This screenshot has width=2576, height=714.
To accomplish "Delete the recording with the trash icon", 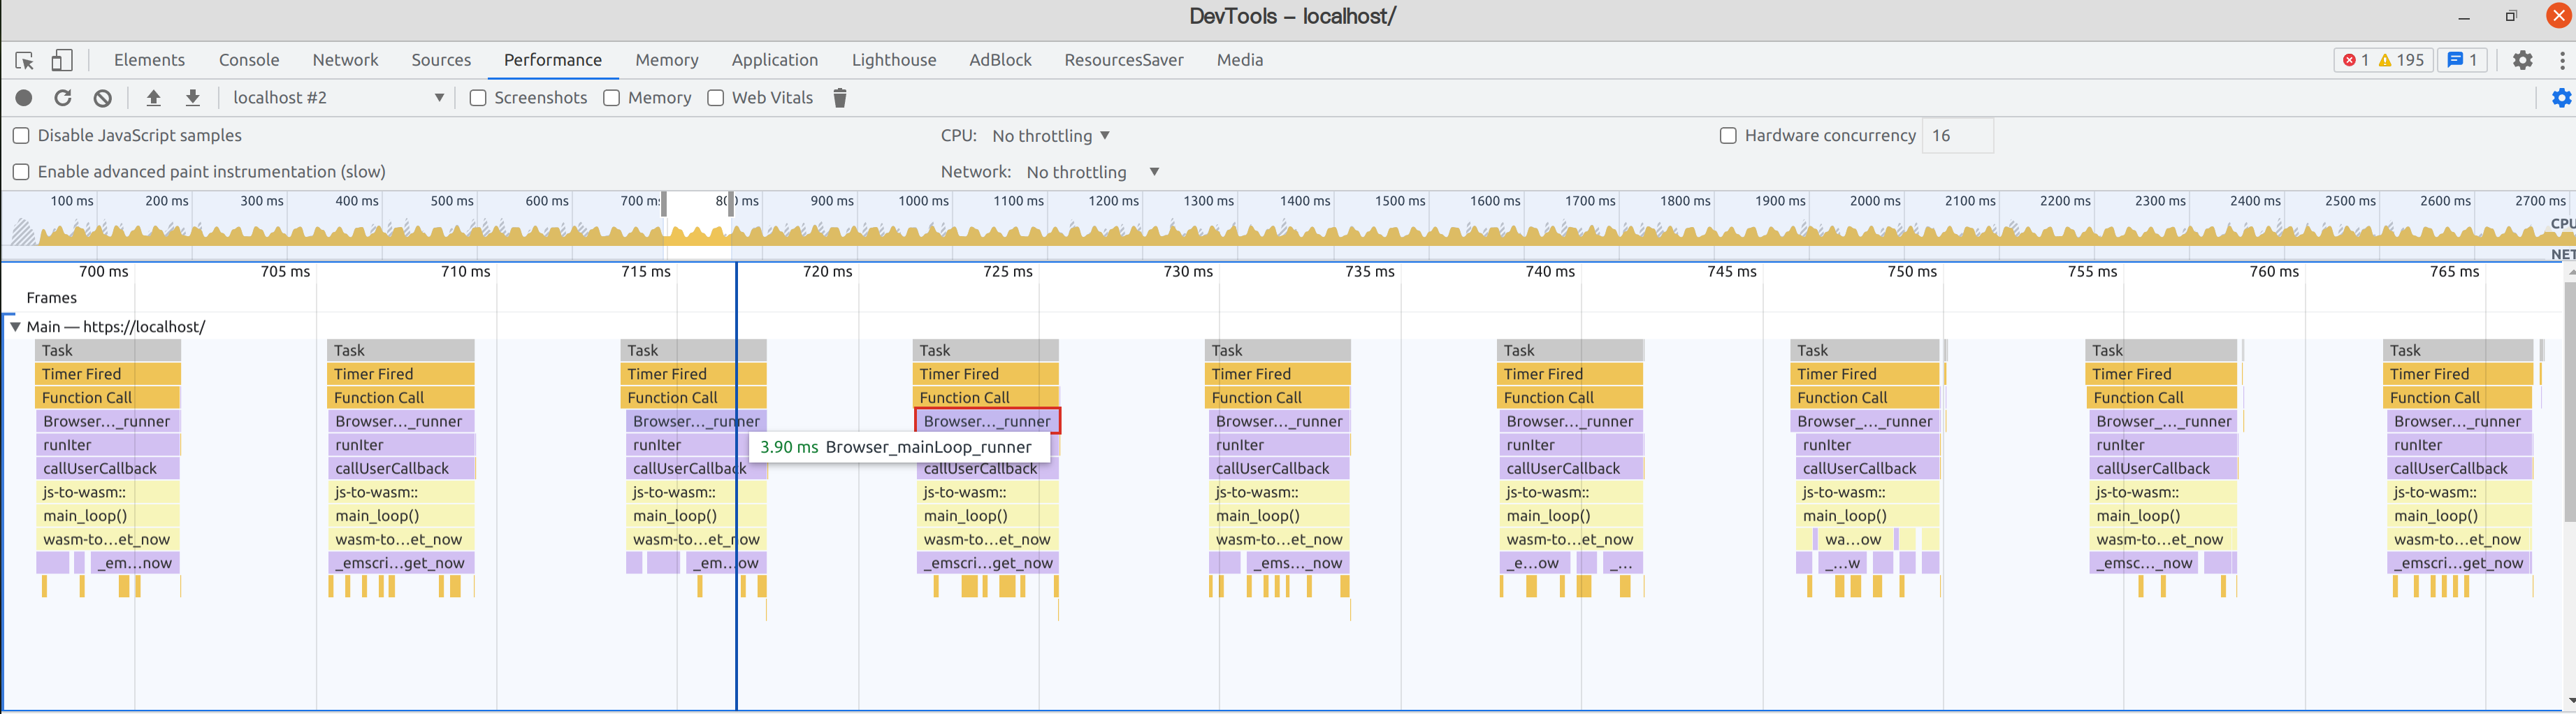I will [839, 97].
